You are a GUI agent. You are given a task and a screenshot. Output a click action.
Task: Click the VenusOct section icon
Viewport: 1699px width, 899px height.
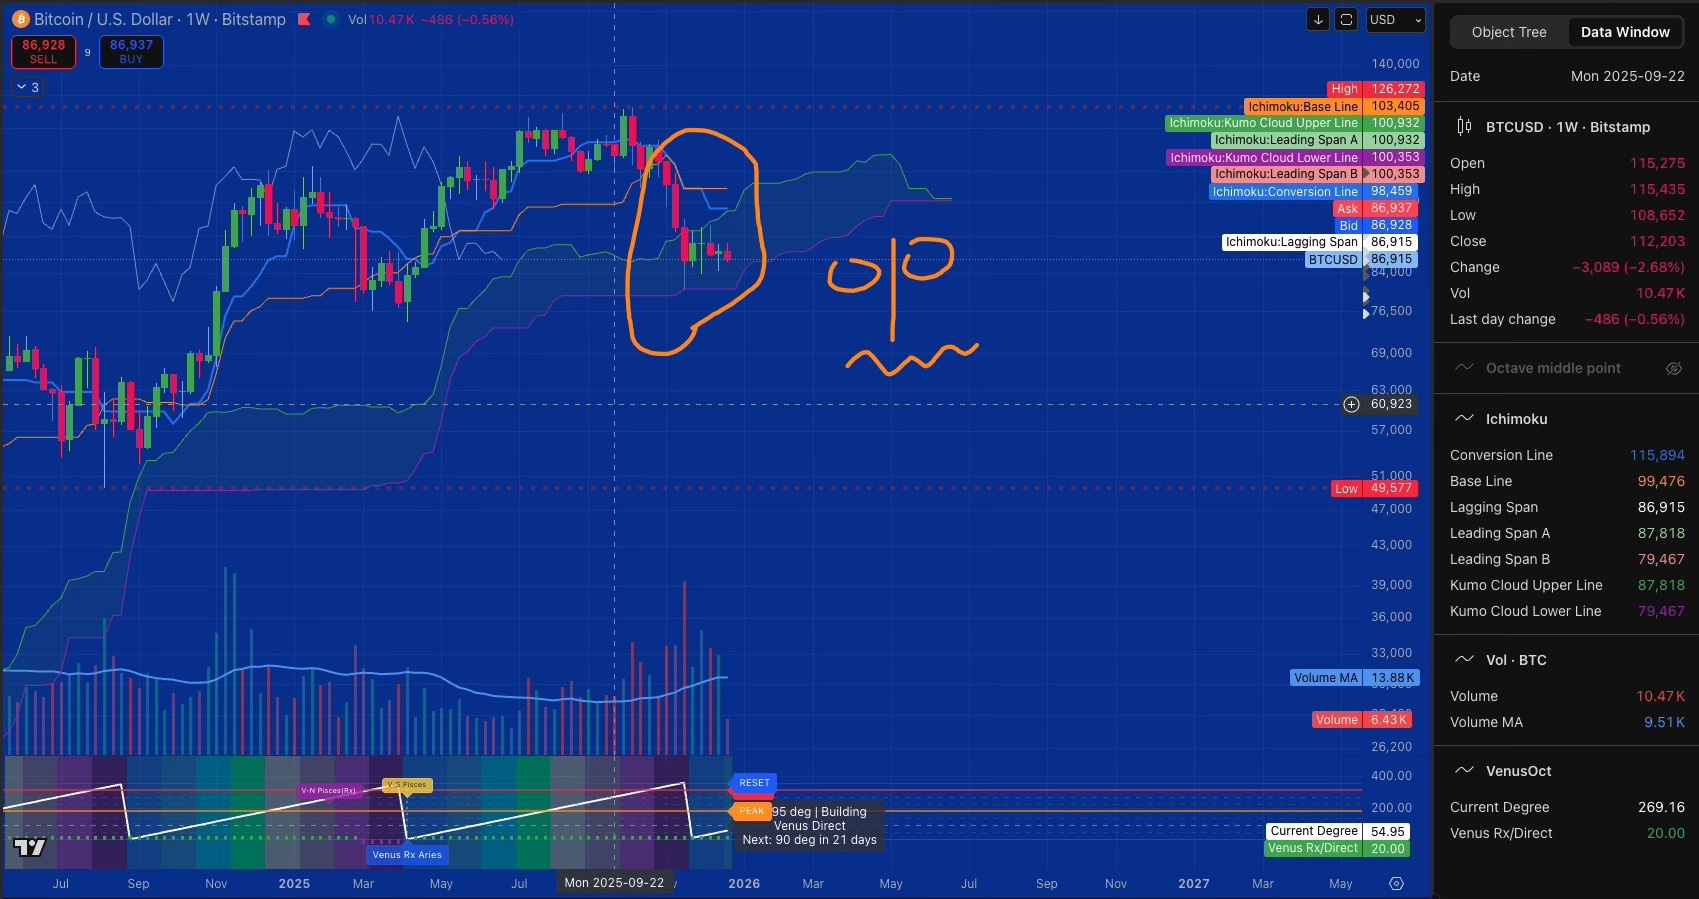(1464, 771)
